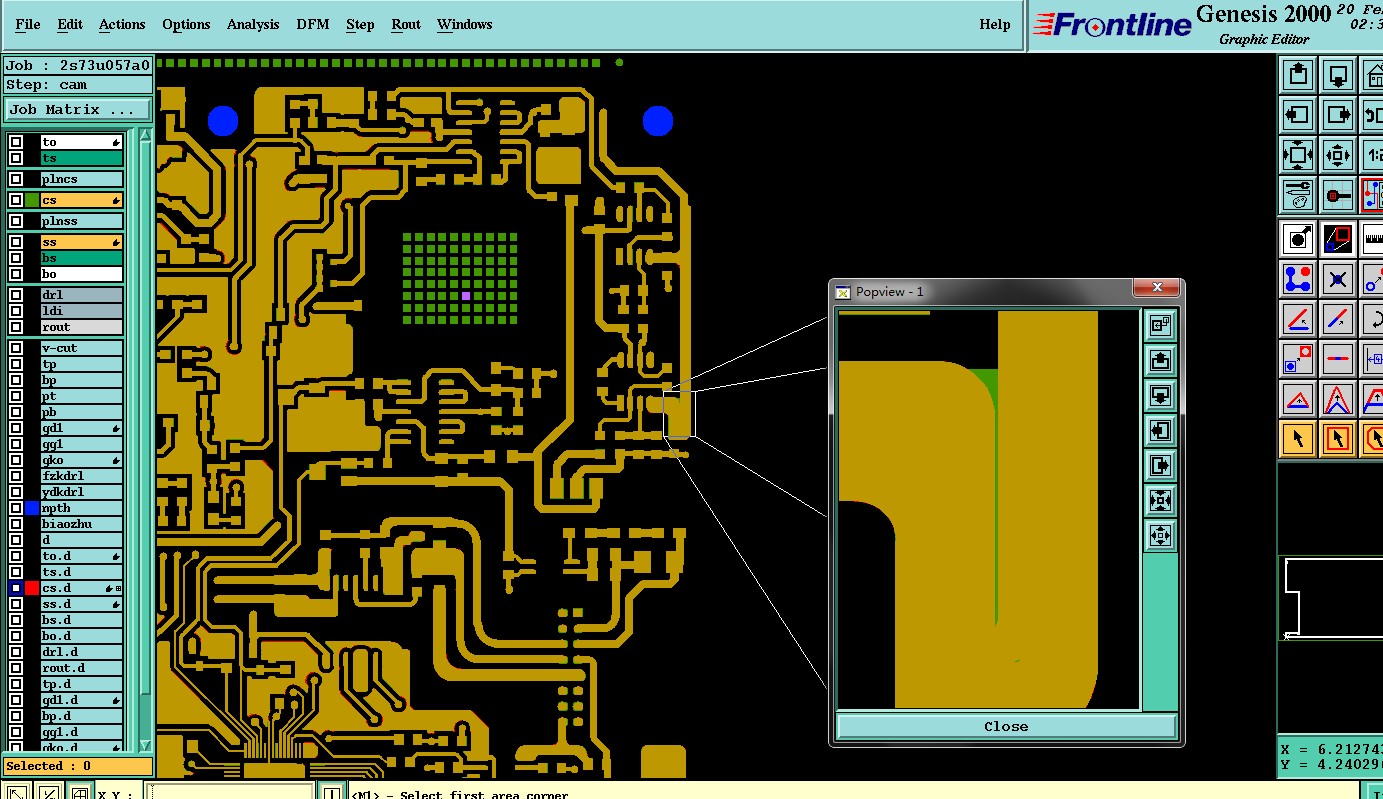Image resolution: width=1383 pixels, height=799 pixels.
Task: Select the plnss layer row
Action: (82, 221)
